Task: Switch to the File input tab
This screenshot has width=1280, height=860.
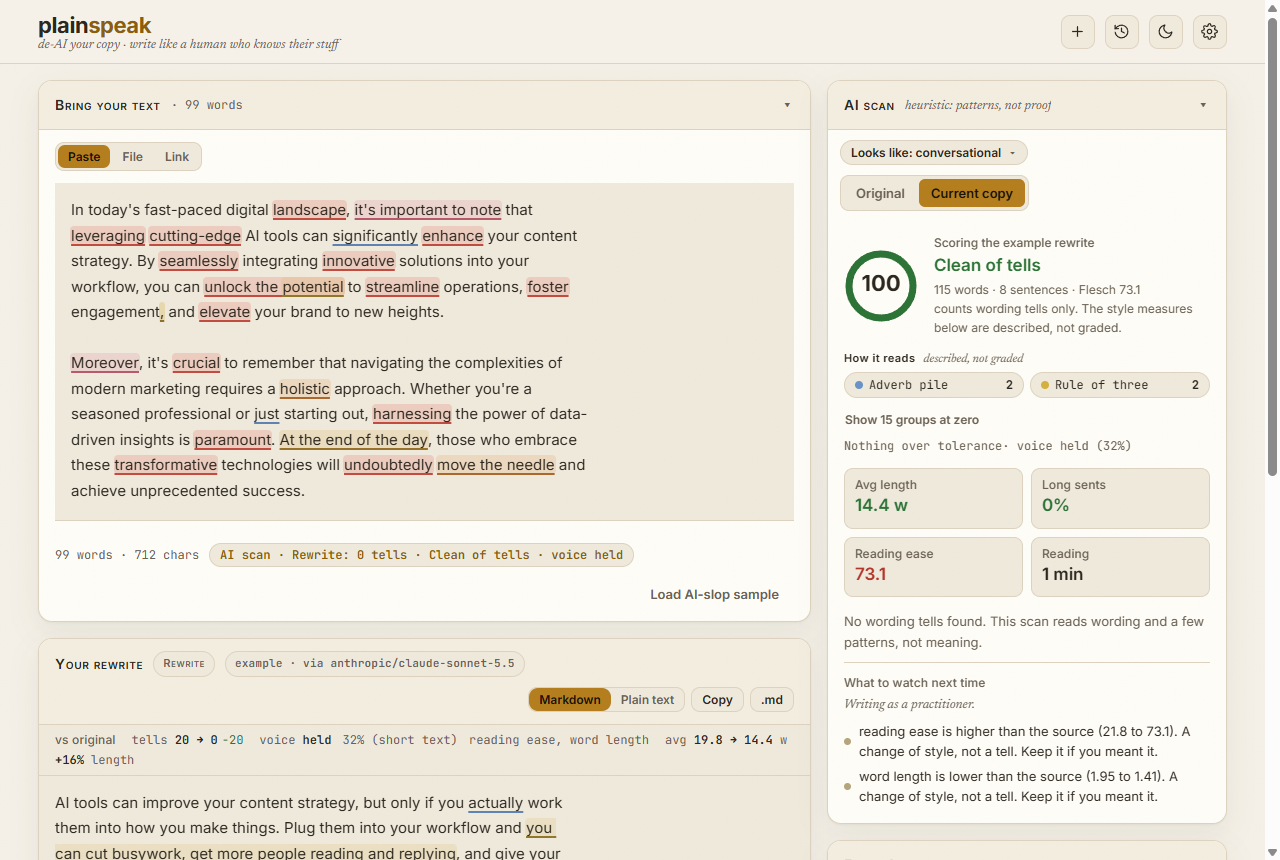Action: pos(132,157)
